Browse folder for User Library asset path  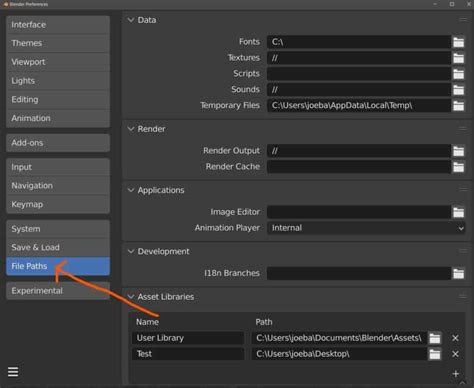point(435,338)
